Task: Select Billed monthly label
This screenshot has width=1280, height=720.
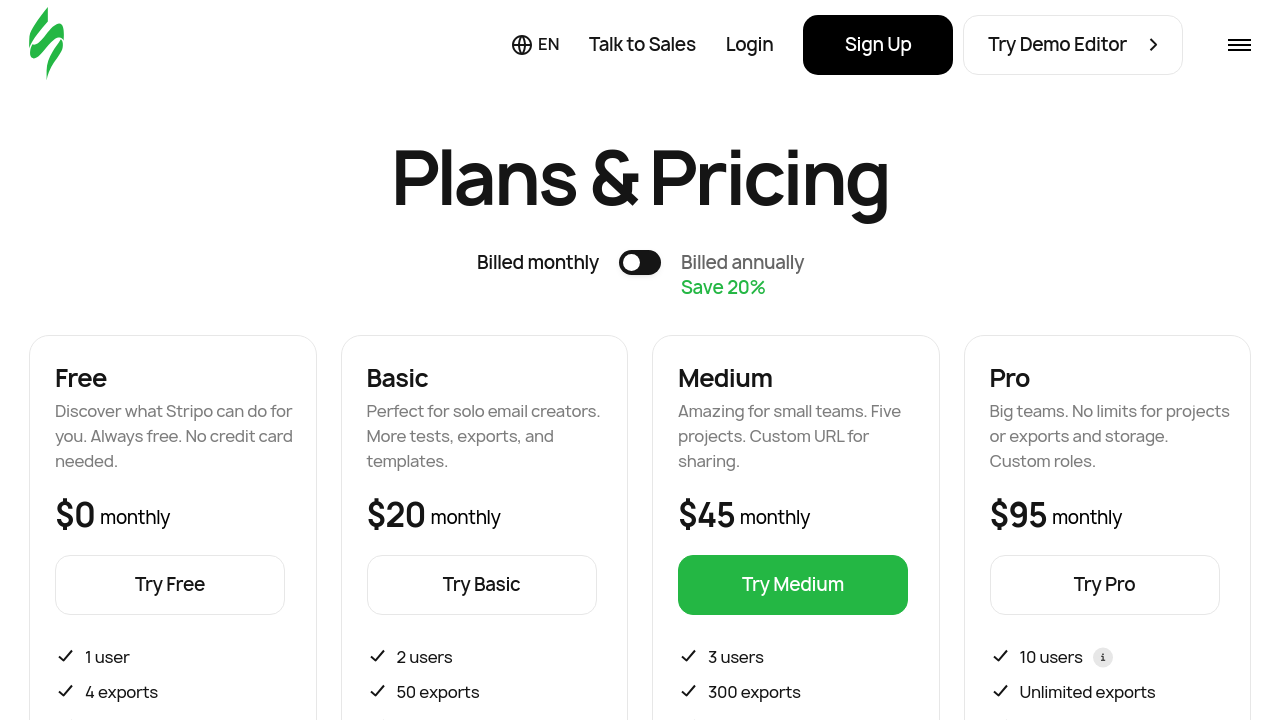Action: (537, 262)
